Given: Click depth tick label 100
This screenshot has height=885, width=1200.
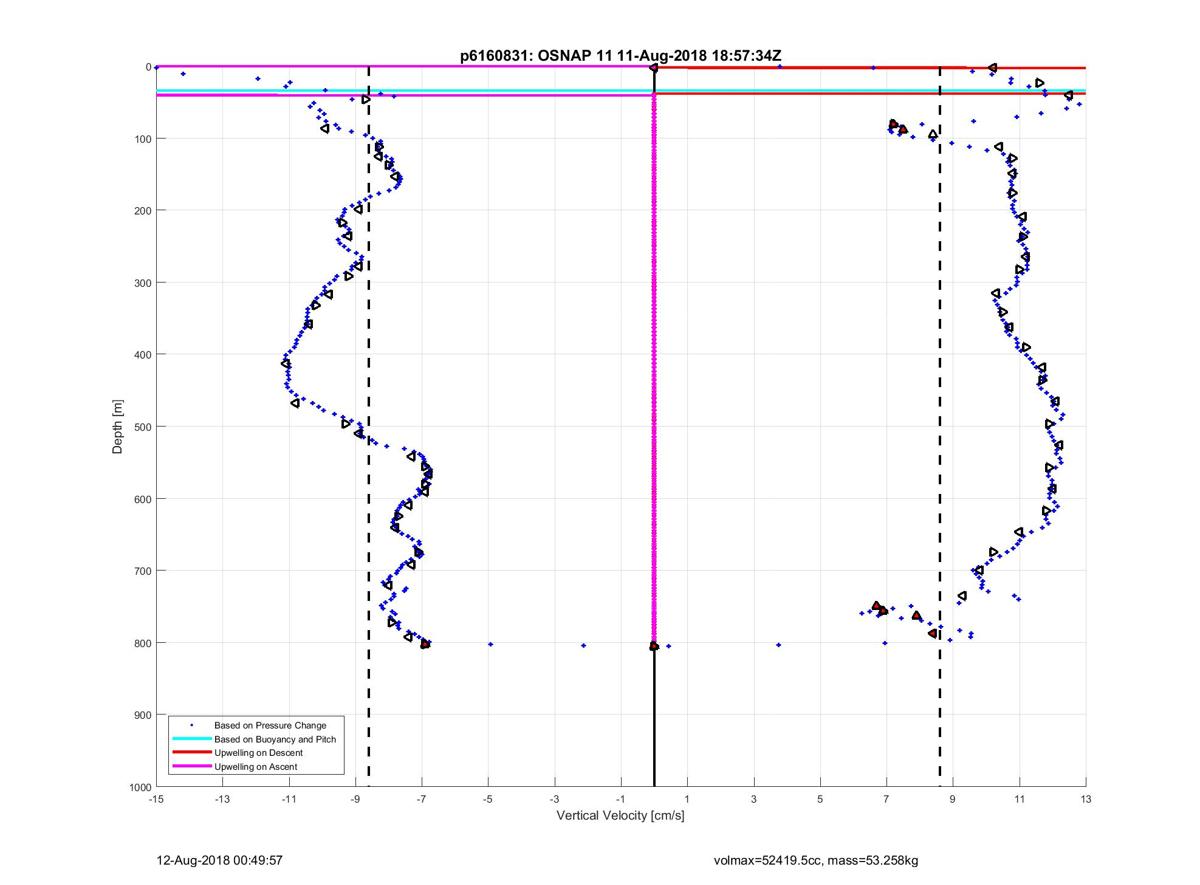Looking at the screenshot, I should (x=142, y=139).
